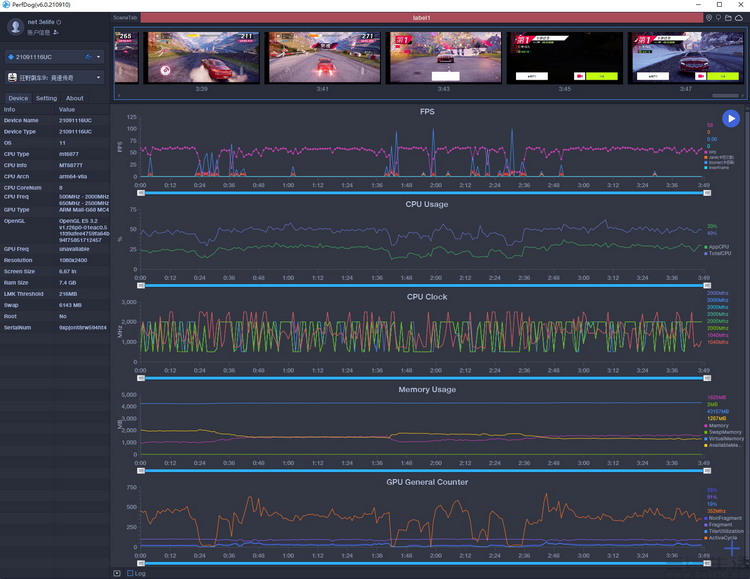750x579 pixels.
Task: Click the cloud upload icon in top bar
Action: pyautogui.click(x=739, y=18)
